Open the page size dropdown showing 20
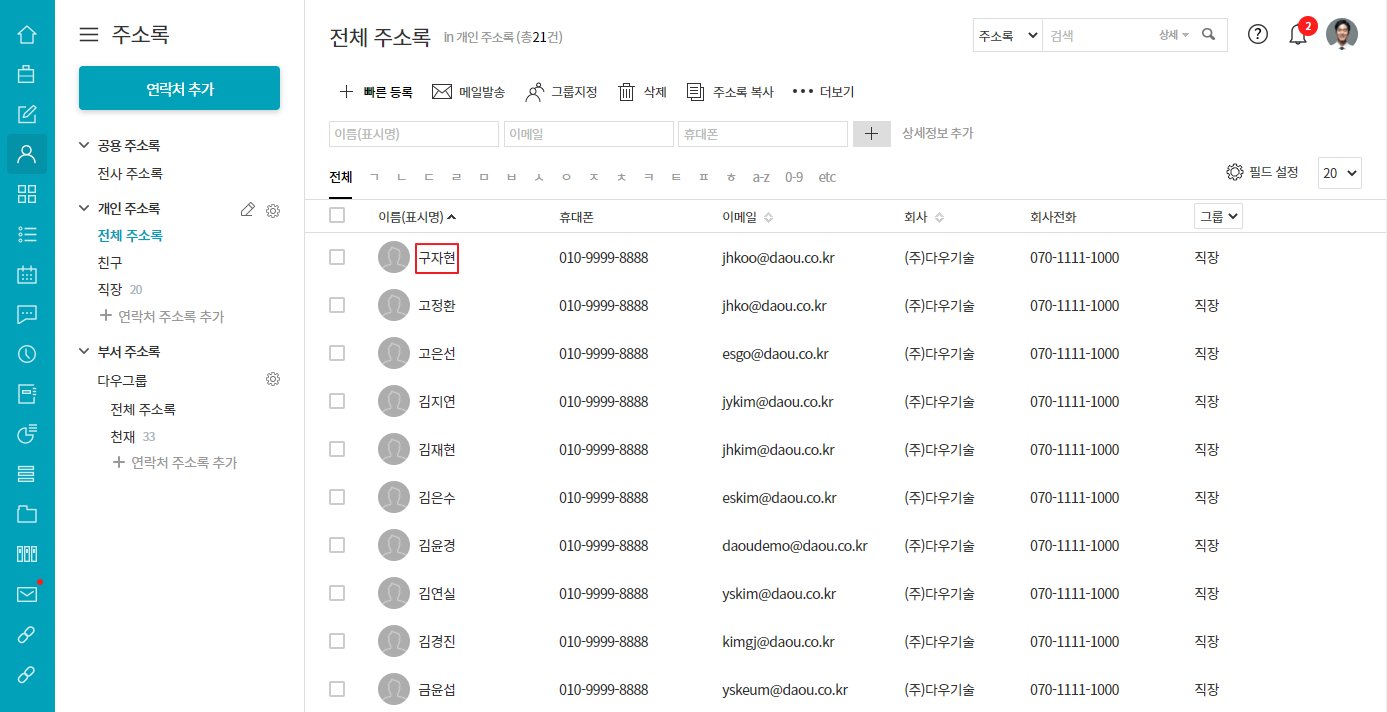 [1340, 172]
